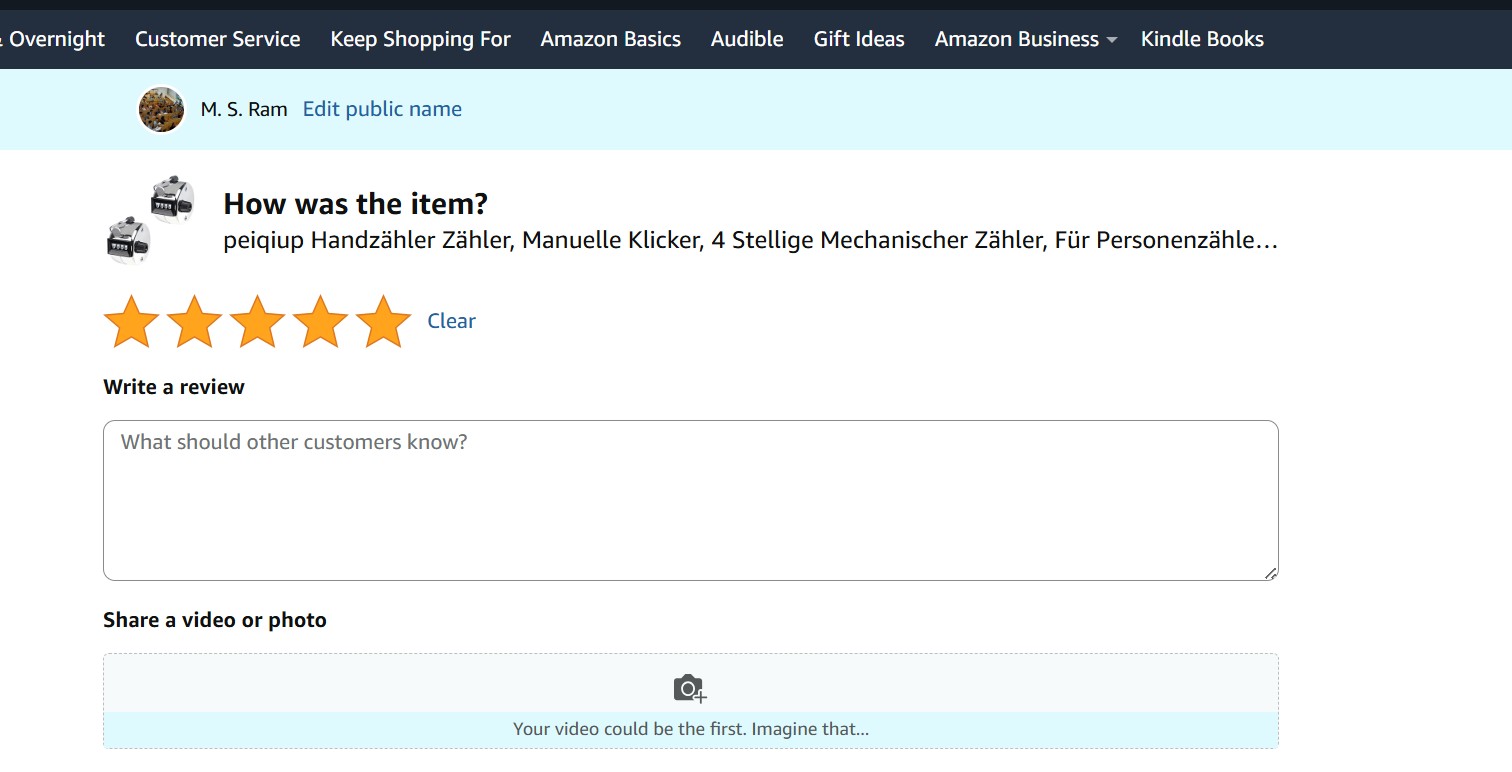Click the first rating star
This screenshot has width=1512, height=772.
pos(131,322)
